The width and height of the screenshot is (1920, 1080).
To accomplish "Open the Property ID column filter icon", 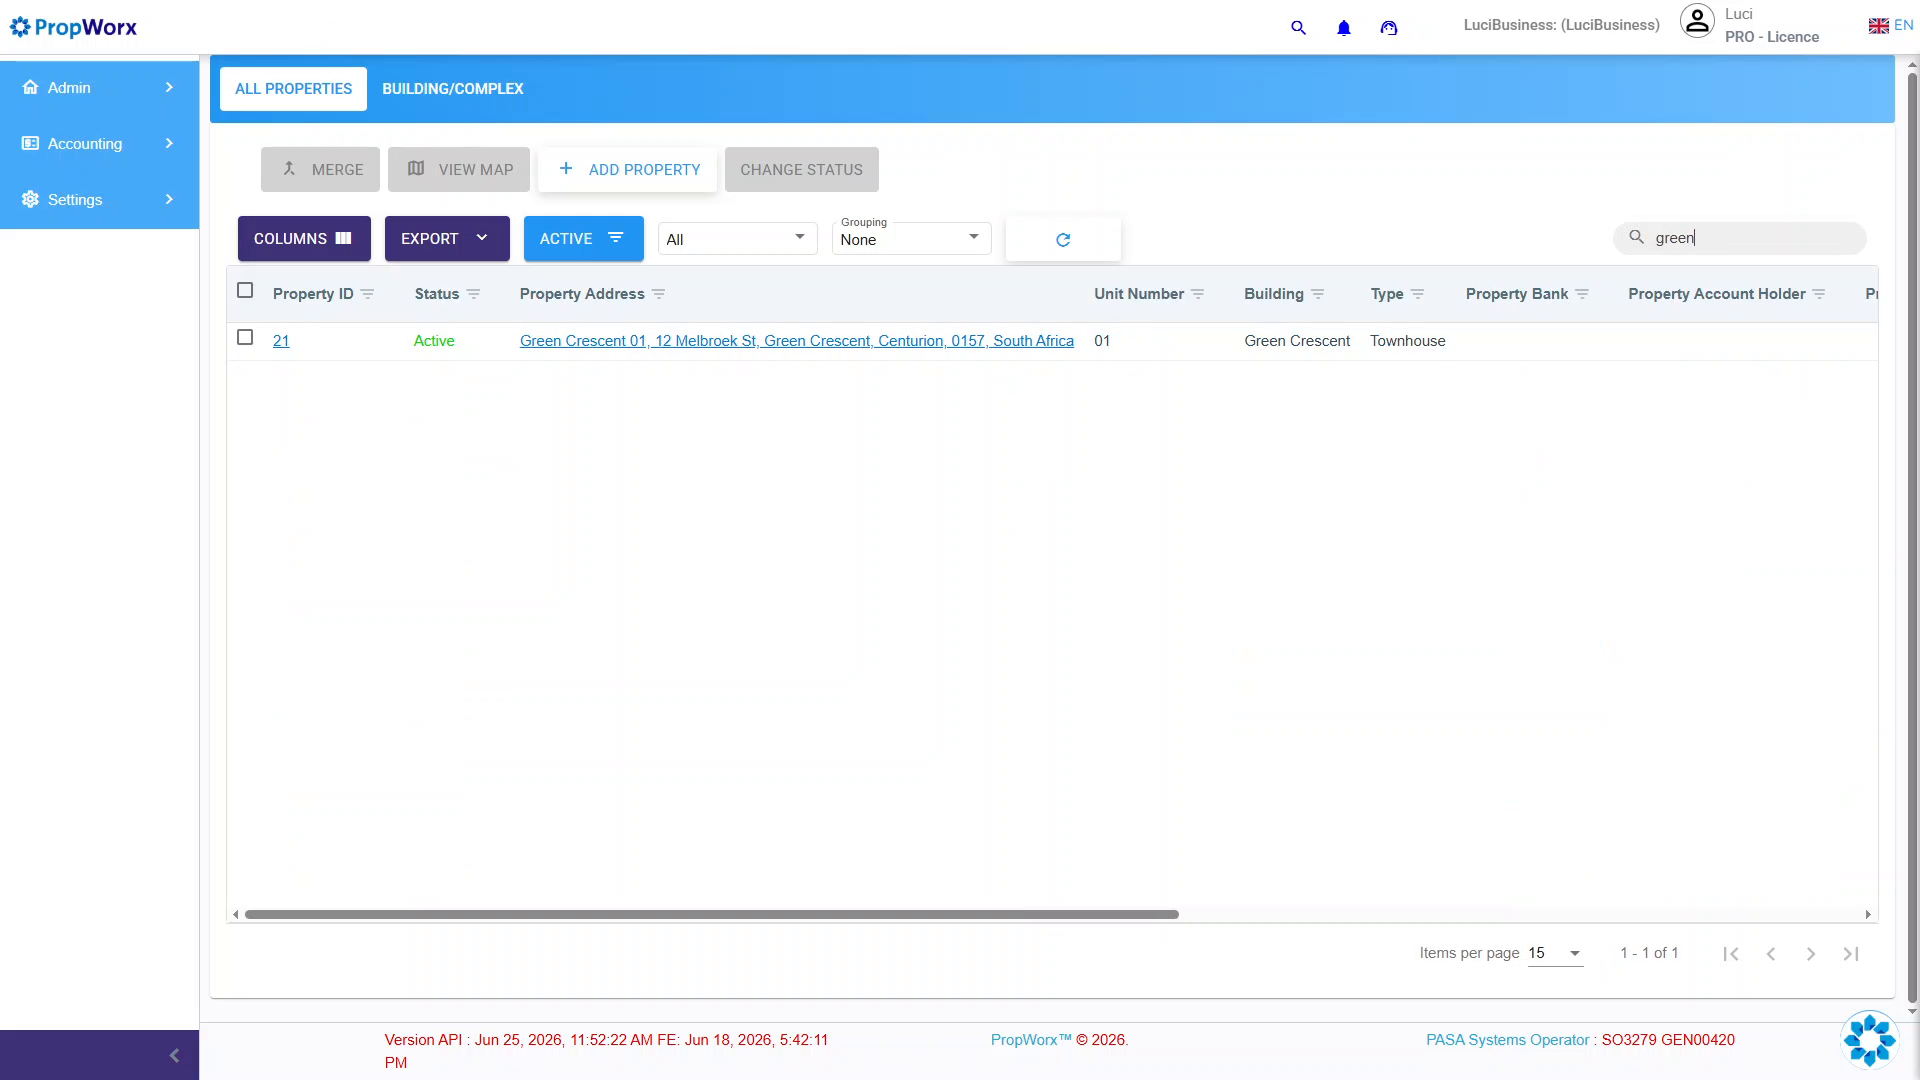I will pyautogui.click(x=367, y=294).
